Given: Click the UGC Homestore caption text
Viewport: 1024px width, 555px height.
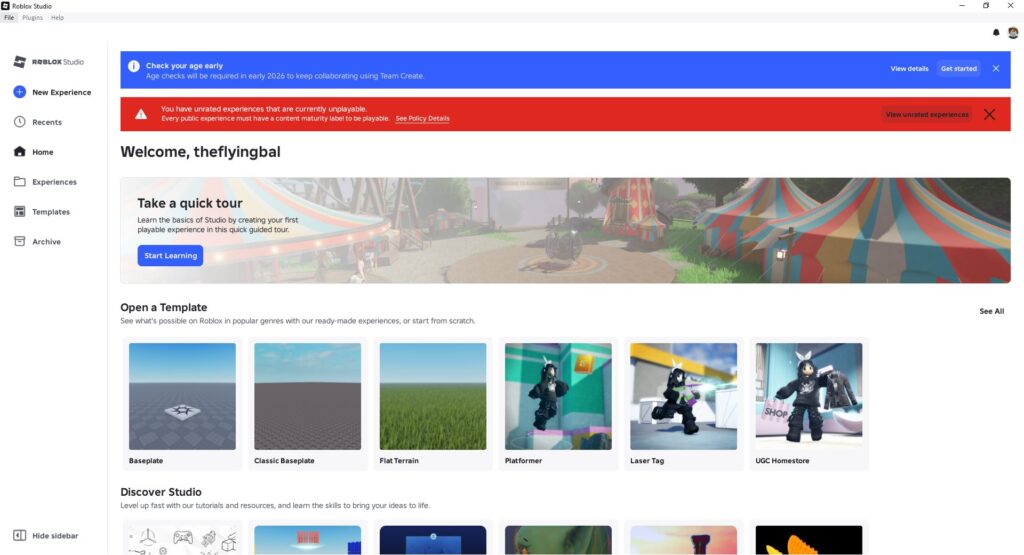Looking at the screenshot, I should (782, 460).
